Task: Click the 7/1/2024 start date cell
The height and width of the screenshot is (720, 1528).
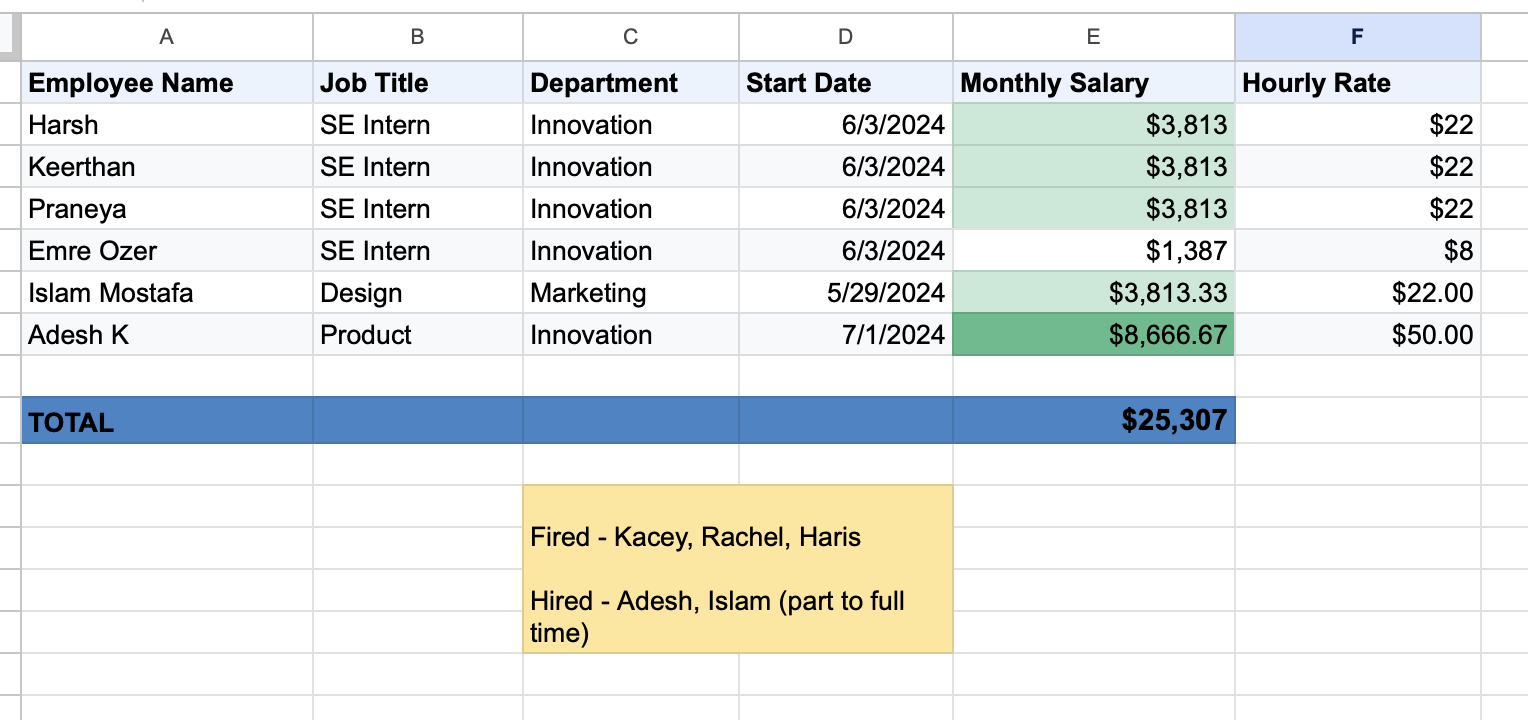Action: click(x=845, y=335)
